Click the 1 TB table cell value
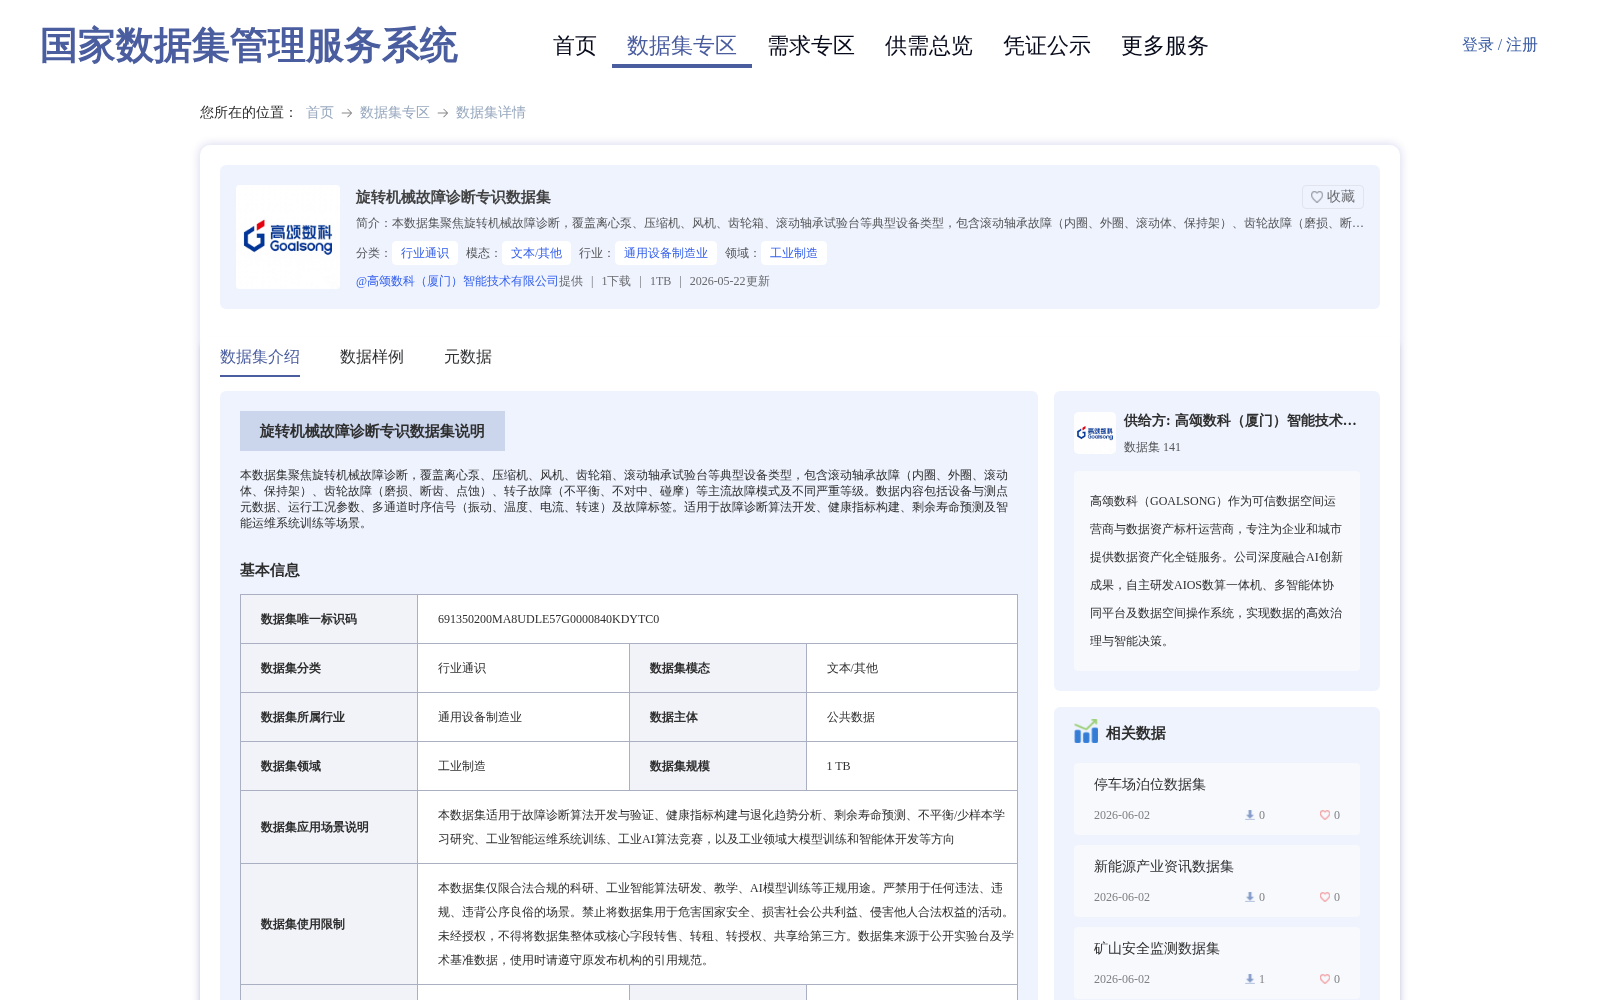Screen dimensions: 1600x1000 [x=839, y=766]
